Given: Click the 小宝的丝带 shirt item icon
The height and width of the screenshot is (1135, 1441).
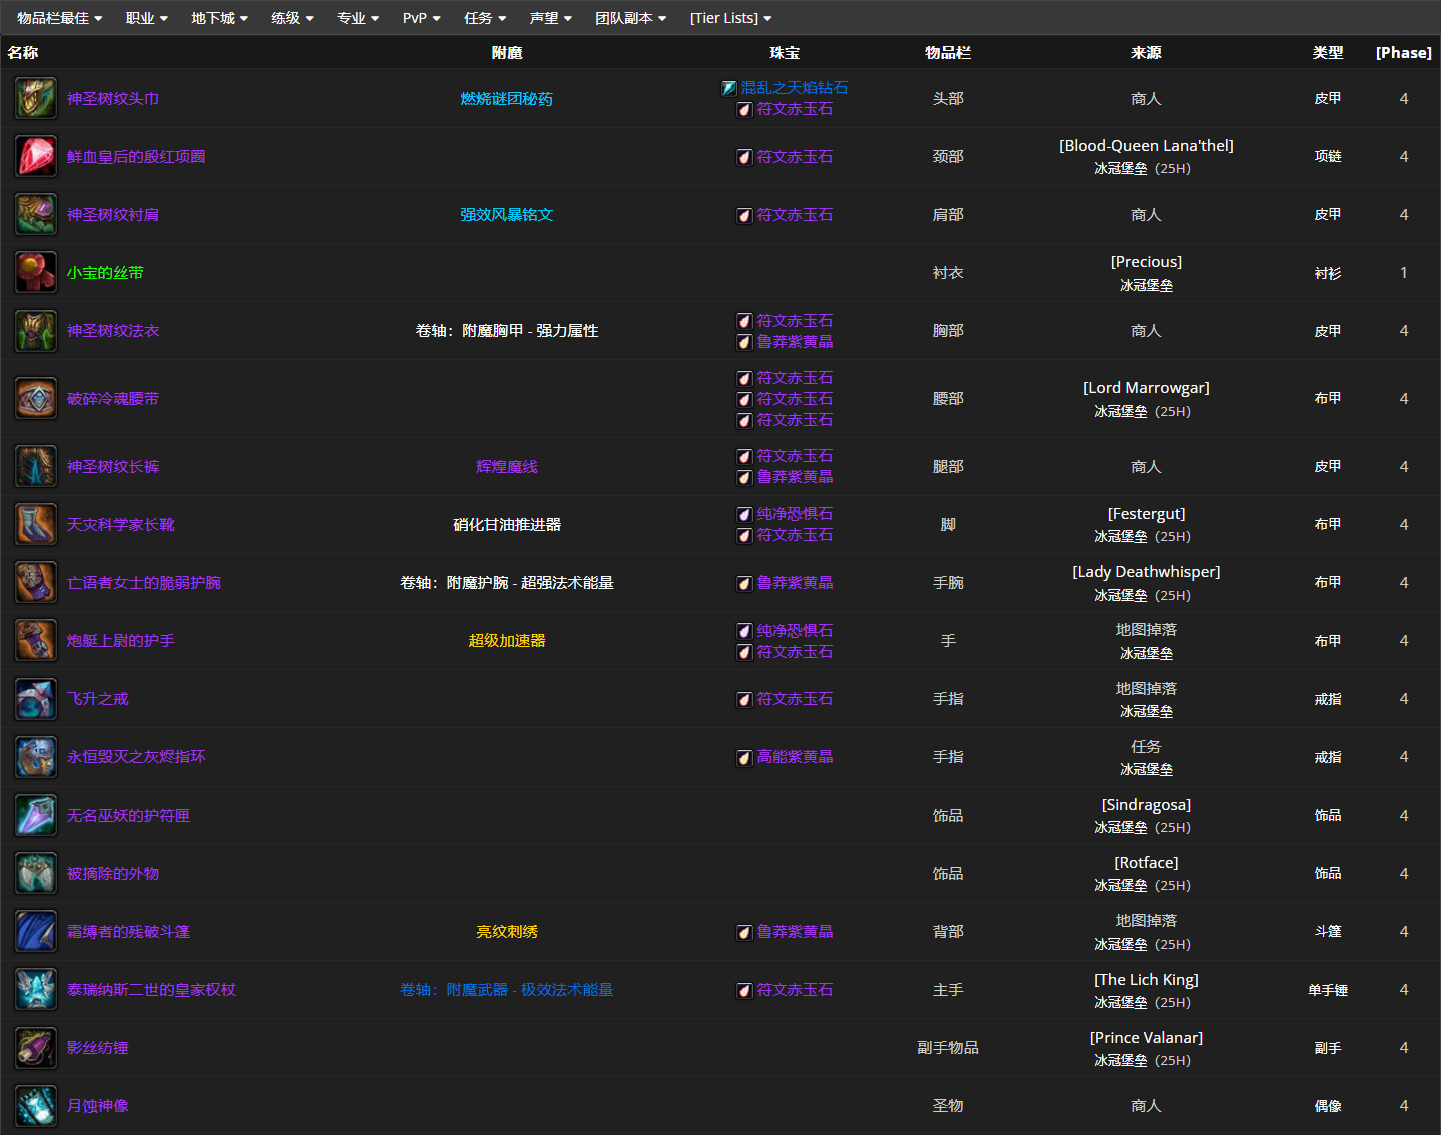Looking at the screenshot, I should pos(36,272).
